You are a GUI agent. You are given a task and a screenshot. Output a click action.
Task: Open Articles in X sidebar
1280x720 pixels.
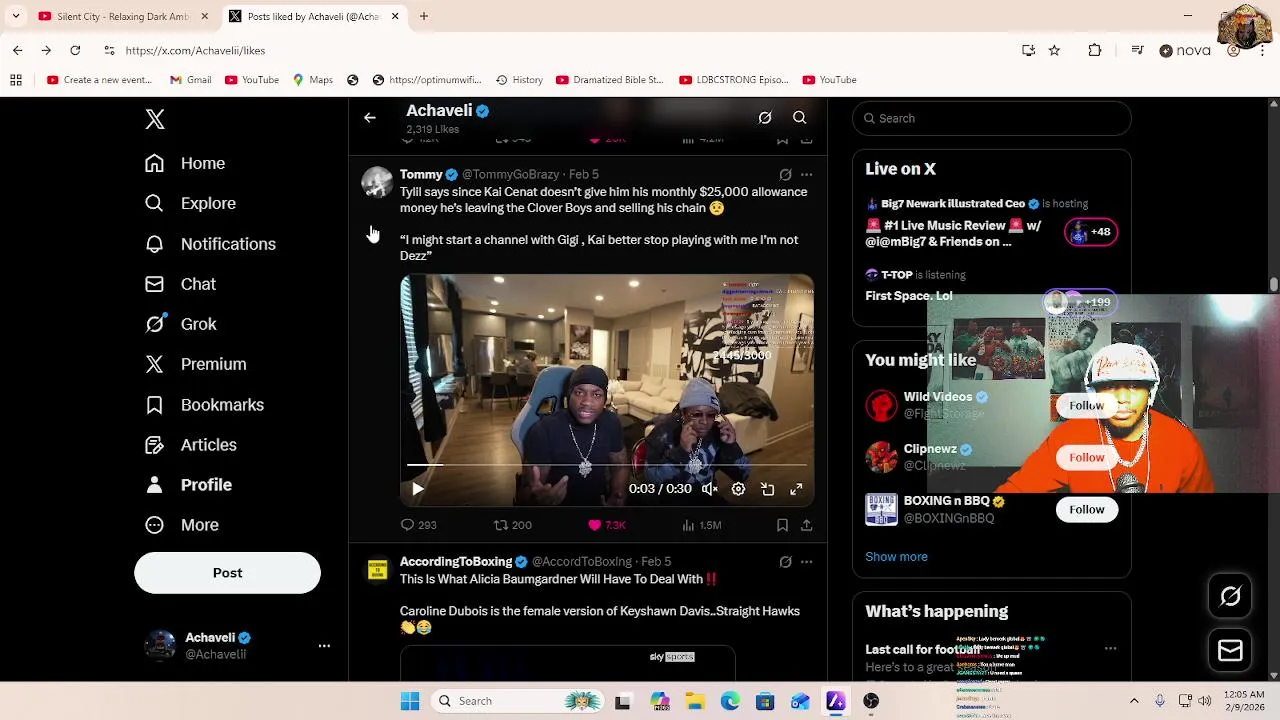pyautogui.click(x=190, y=445)
